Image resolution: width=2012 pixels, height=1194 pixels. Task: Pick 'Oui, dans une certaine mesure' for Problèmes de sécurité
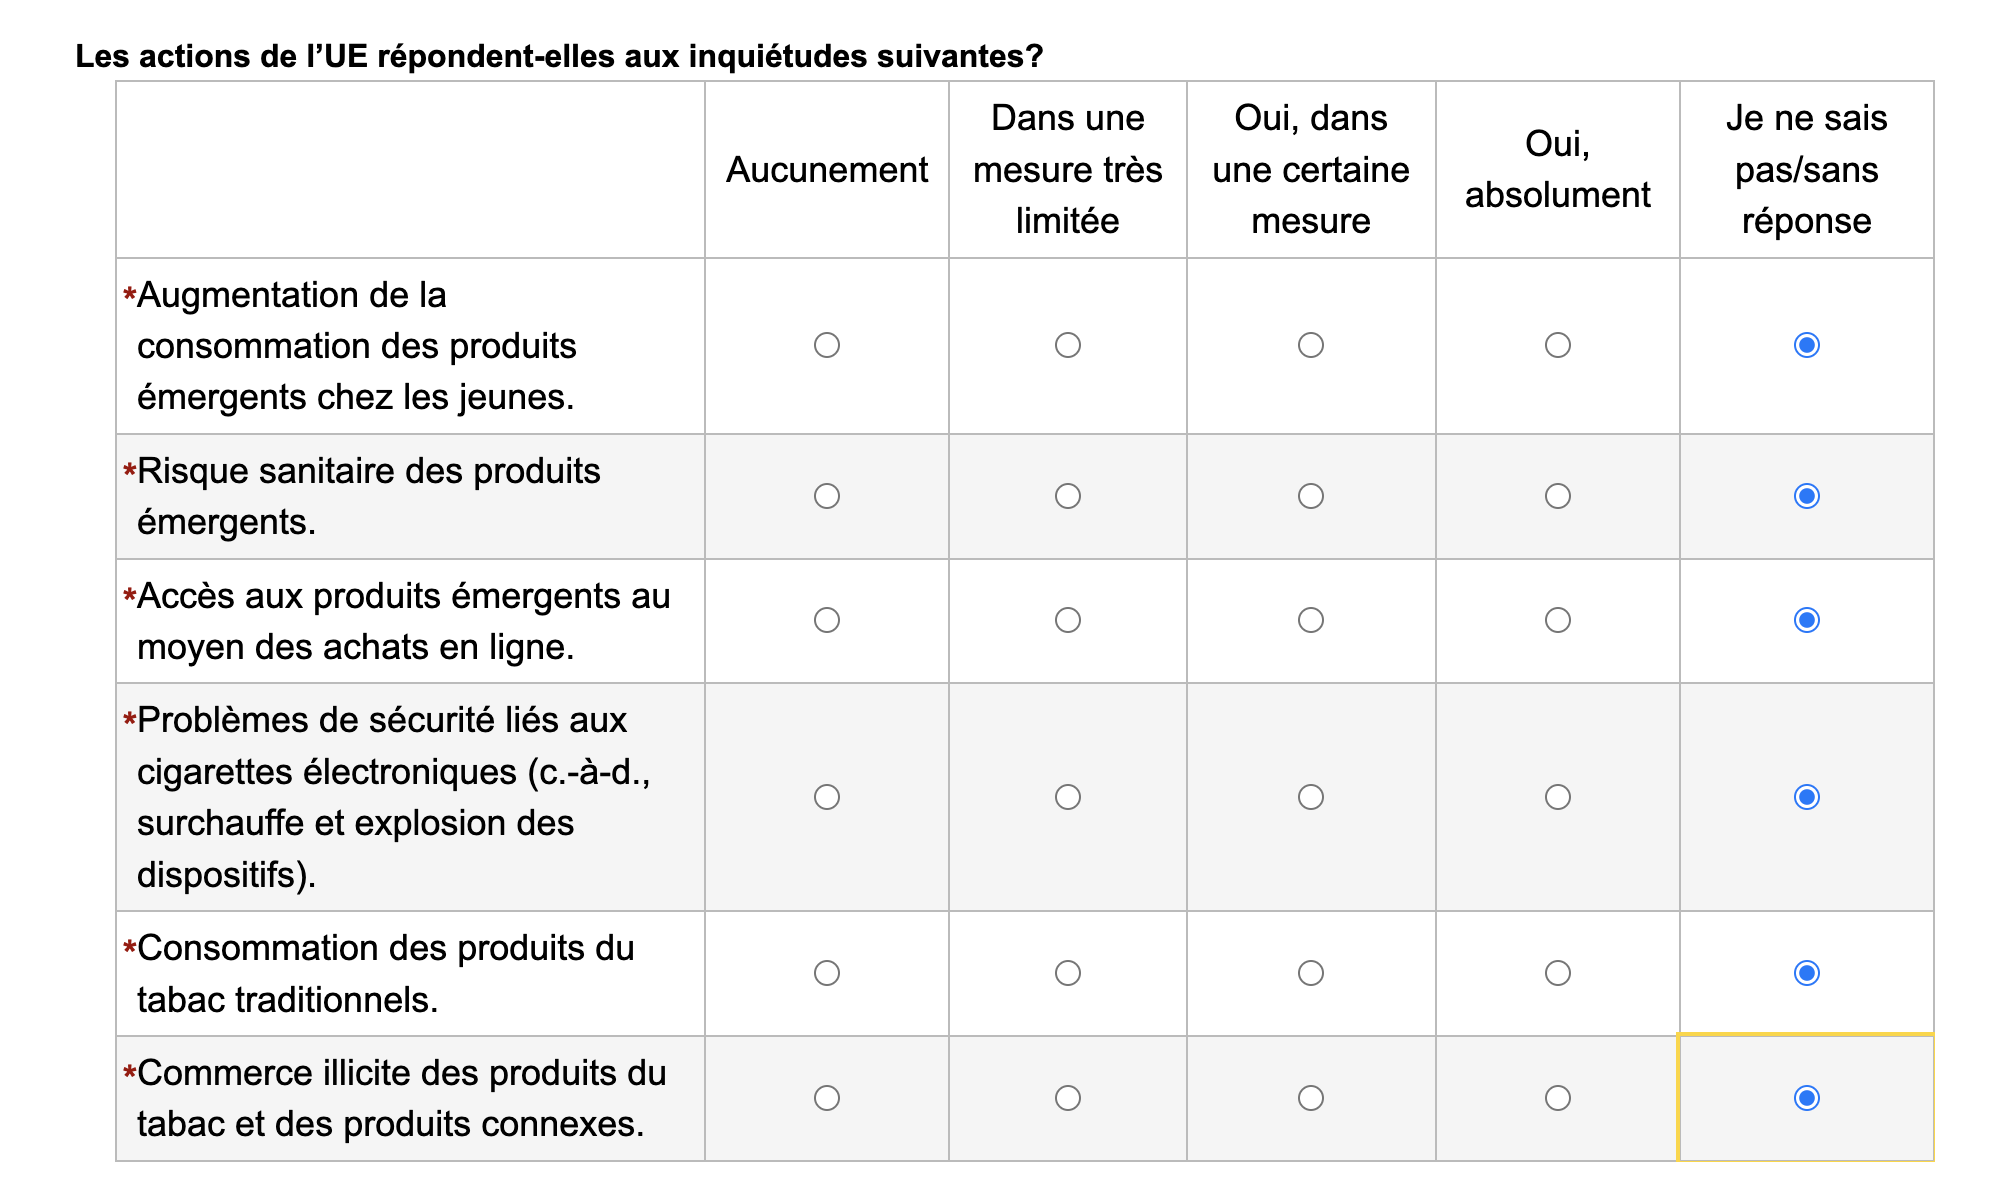tap(1311, 797)
